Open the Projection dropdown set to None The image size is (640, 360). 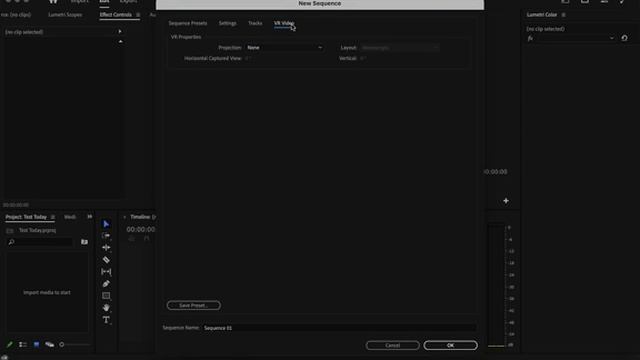[x=284, y=48]
